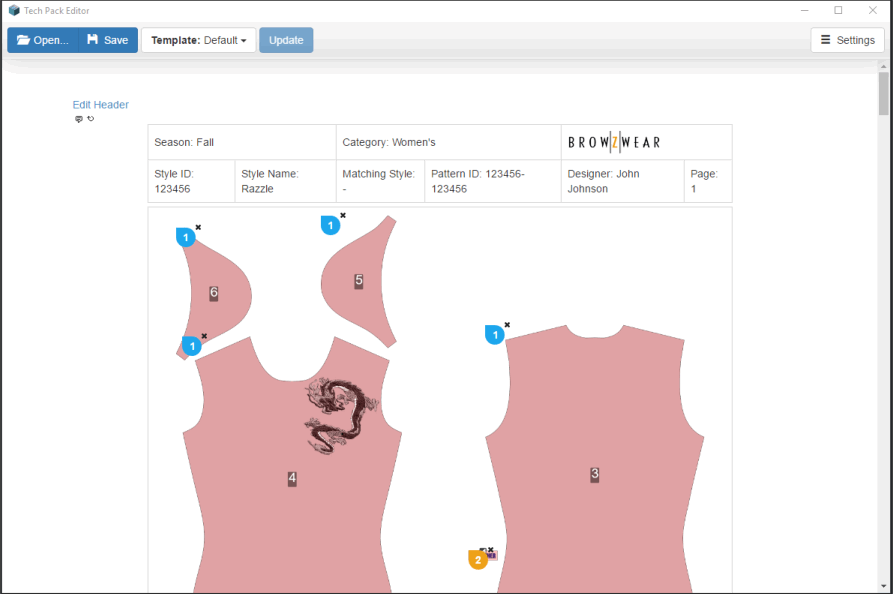
Task: Click the piece number 4 label
Action: tap(292, 479)
